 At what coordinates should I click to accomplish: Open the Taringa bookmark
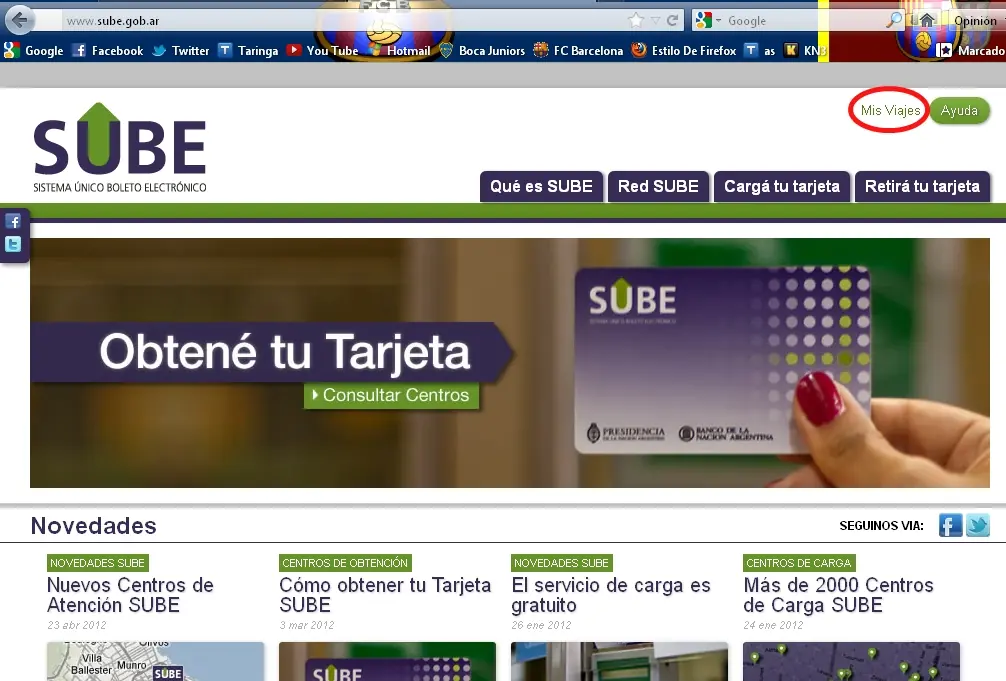point(248,50)
